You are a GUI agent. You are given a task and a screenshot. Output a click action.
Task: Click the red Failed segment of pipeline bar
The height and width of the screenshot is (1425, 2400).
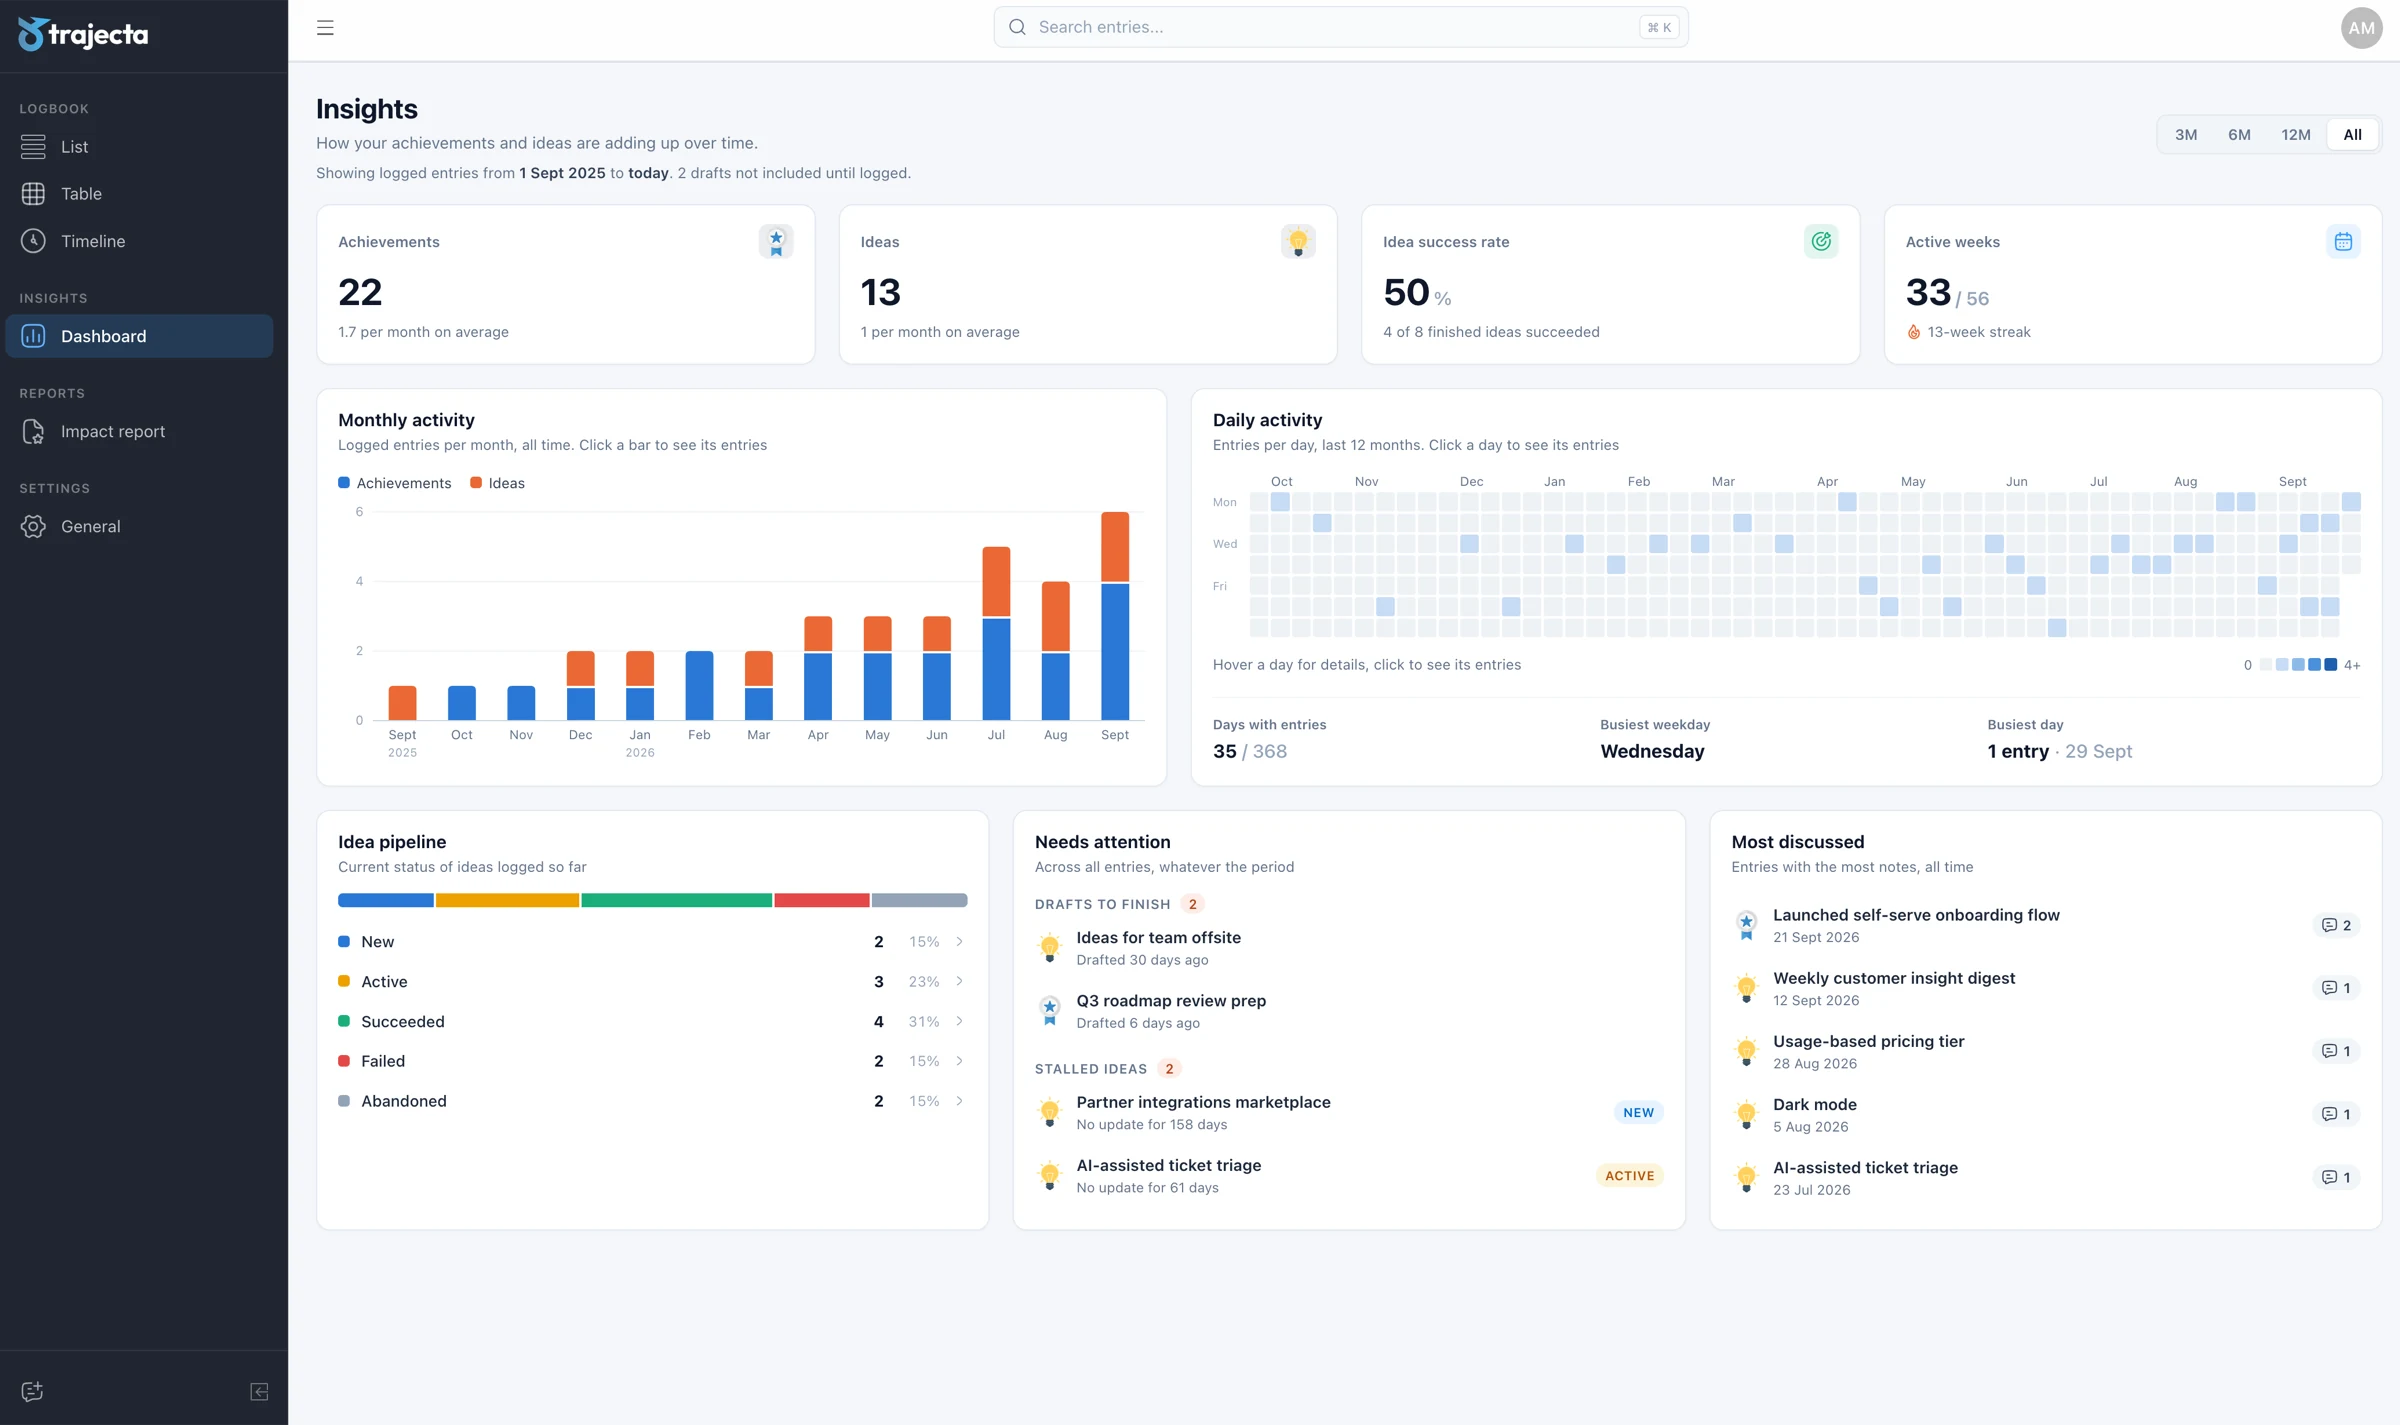click(822, 900)
